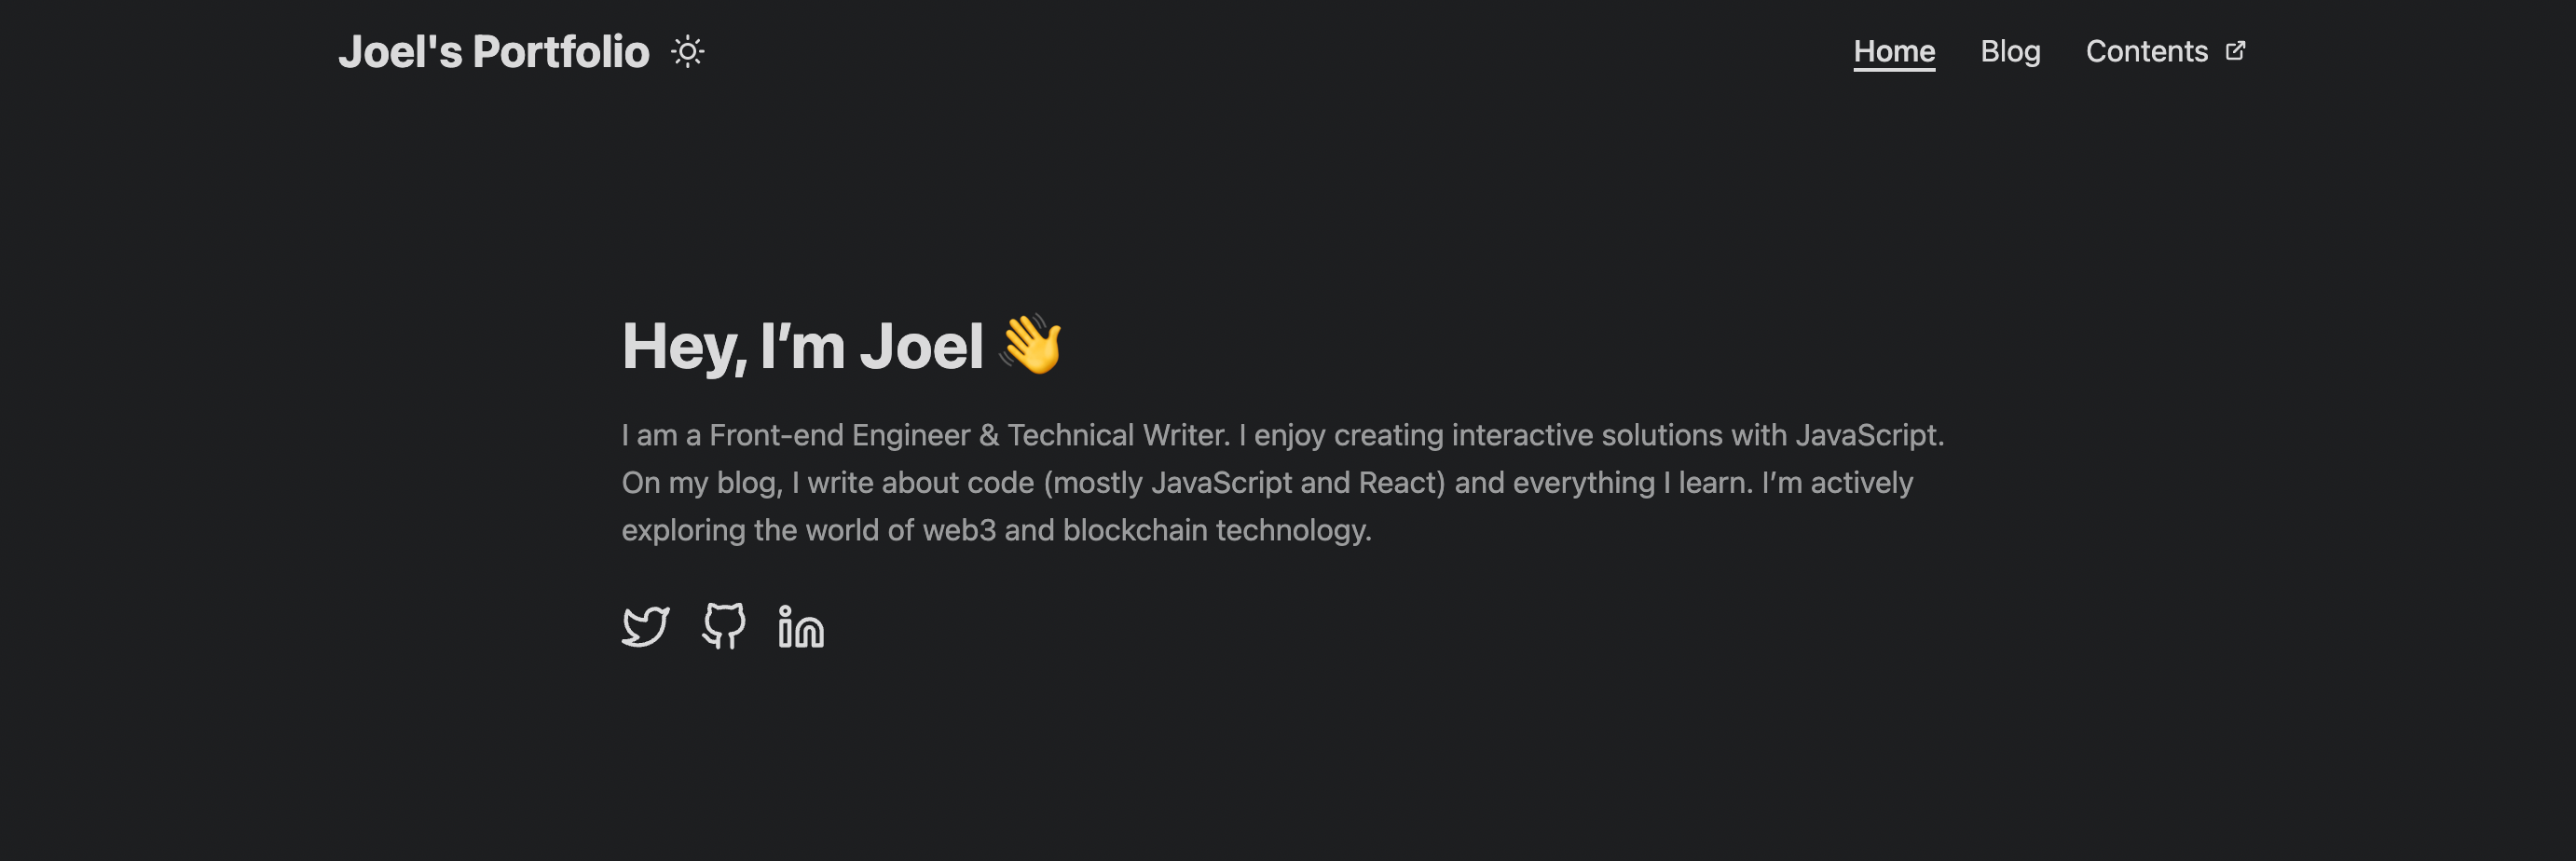
Task: Toggle light mode with the sun icon
Action: (x=687, y=52)
